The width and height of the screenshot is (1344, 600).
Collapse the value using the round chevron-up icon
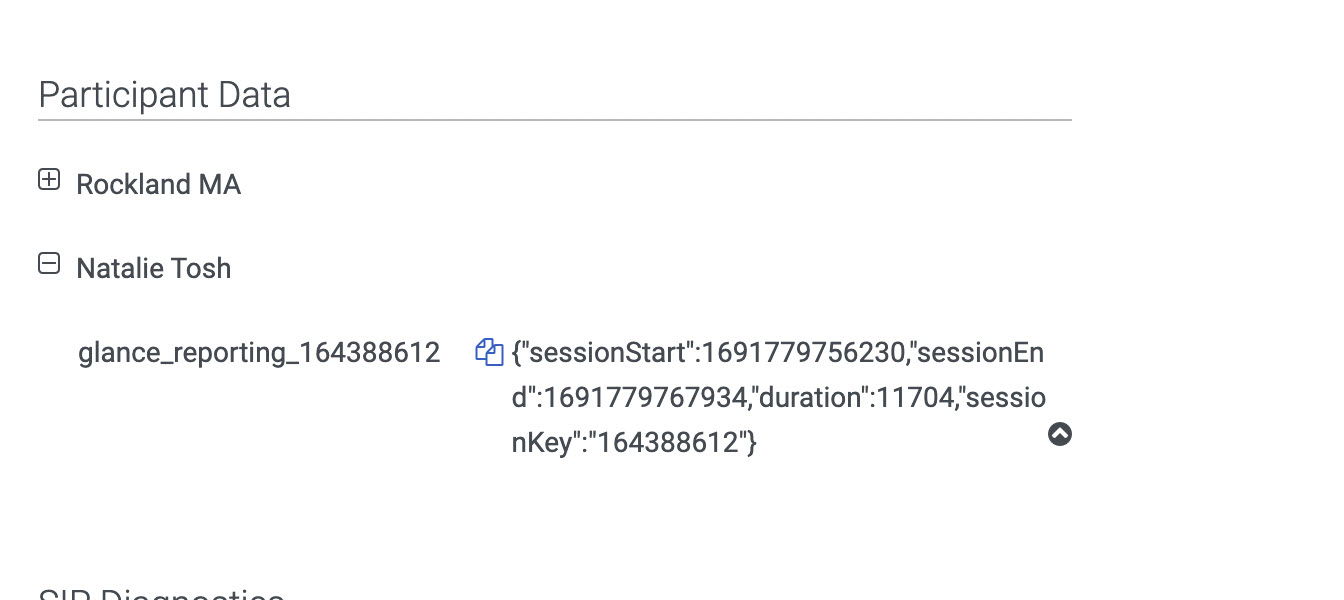(1060, 434)
